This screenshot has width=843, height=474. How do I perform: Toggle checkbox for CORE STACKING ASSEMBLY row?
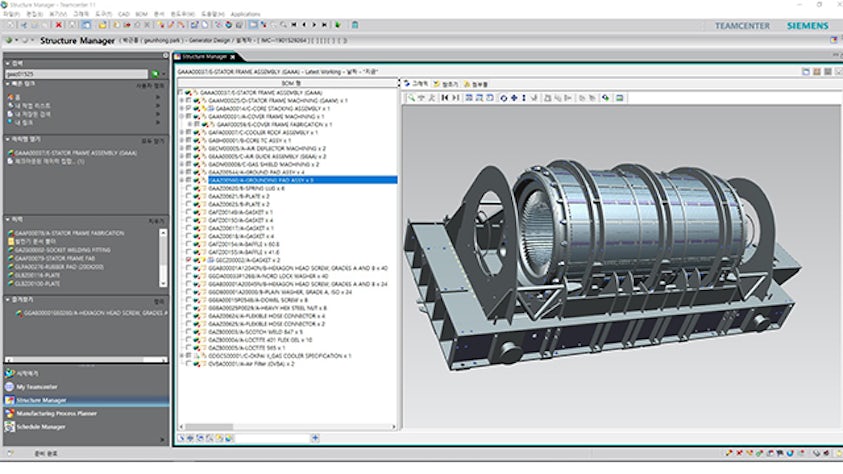click(x=188, y=109)
